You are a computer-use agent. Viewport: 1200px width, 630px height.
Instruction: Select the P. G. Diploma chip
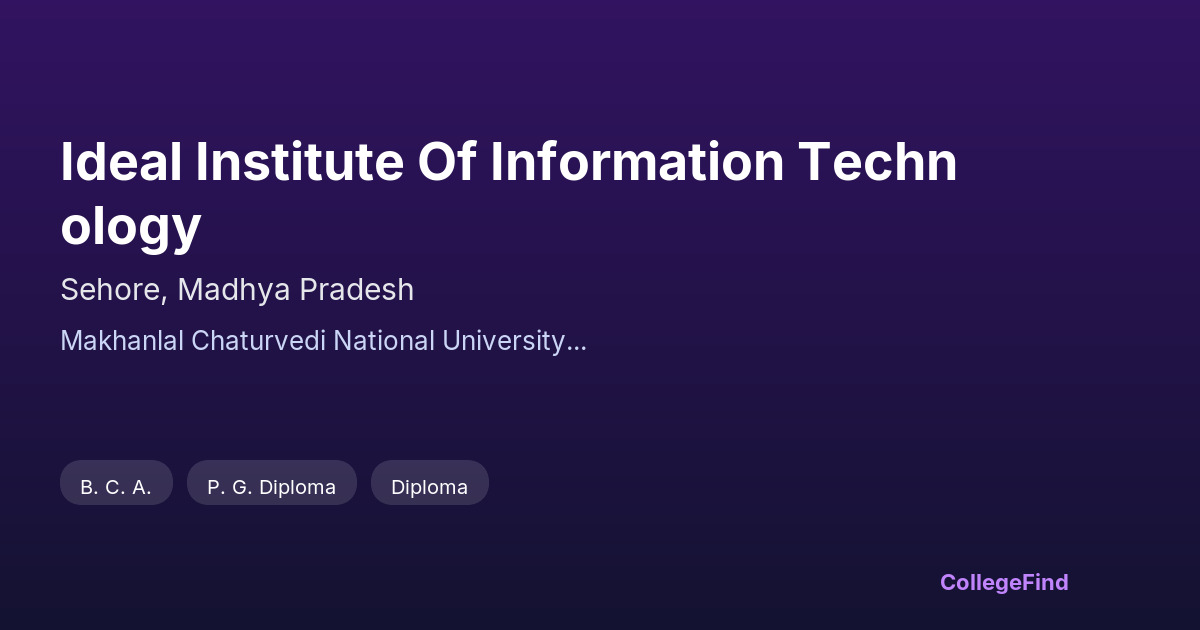pyautogui.click(x=271, y=487)
